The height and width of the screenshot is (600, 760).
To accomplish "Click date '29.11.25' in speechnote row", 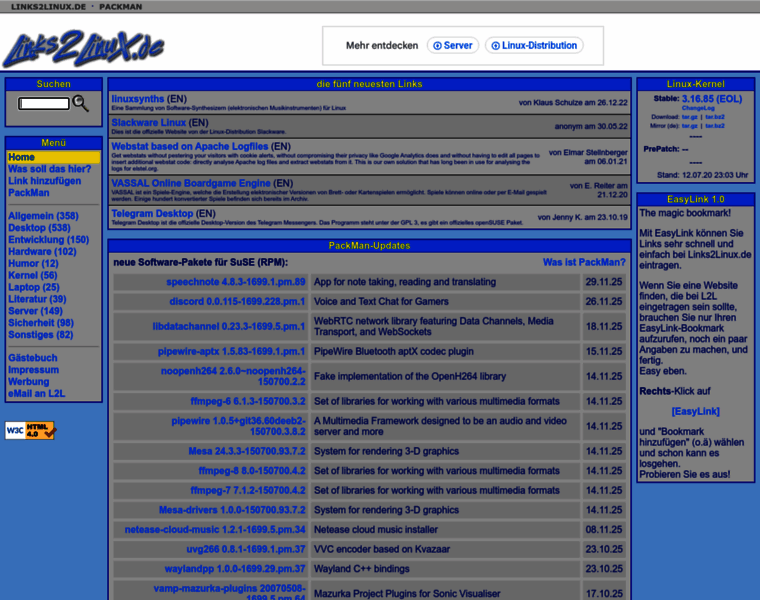I will pyautogui.click(x=603, y=282).
